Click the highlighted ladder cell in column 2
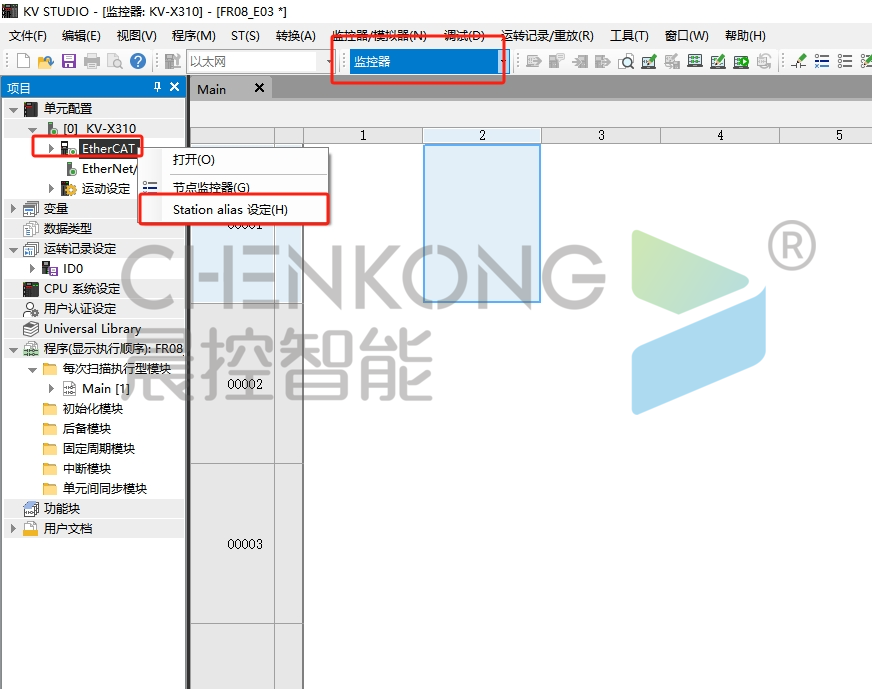Viewport: 872px width, 689px height. (482, 224)
